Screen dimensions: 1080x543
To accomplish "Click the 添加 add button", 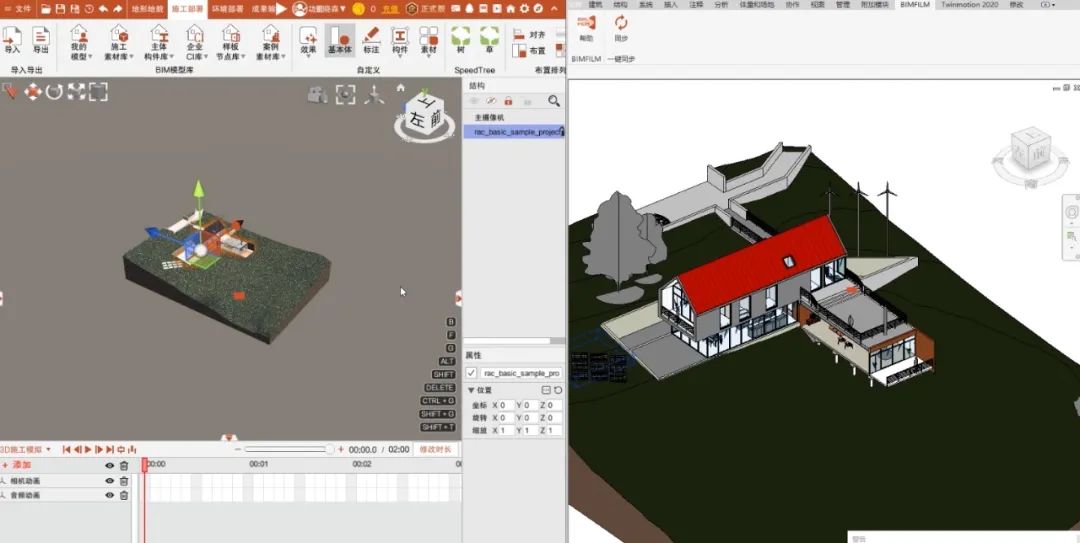I will [x=17, y=465].
